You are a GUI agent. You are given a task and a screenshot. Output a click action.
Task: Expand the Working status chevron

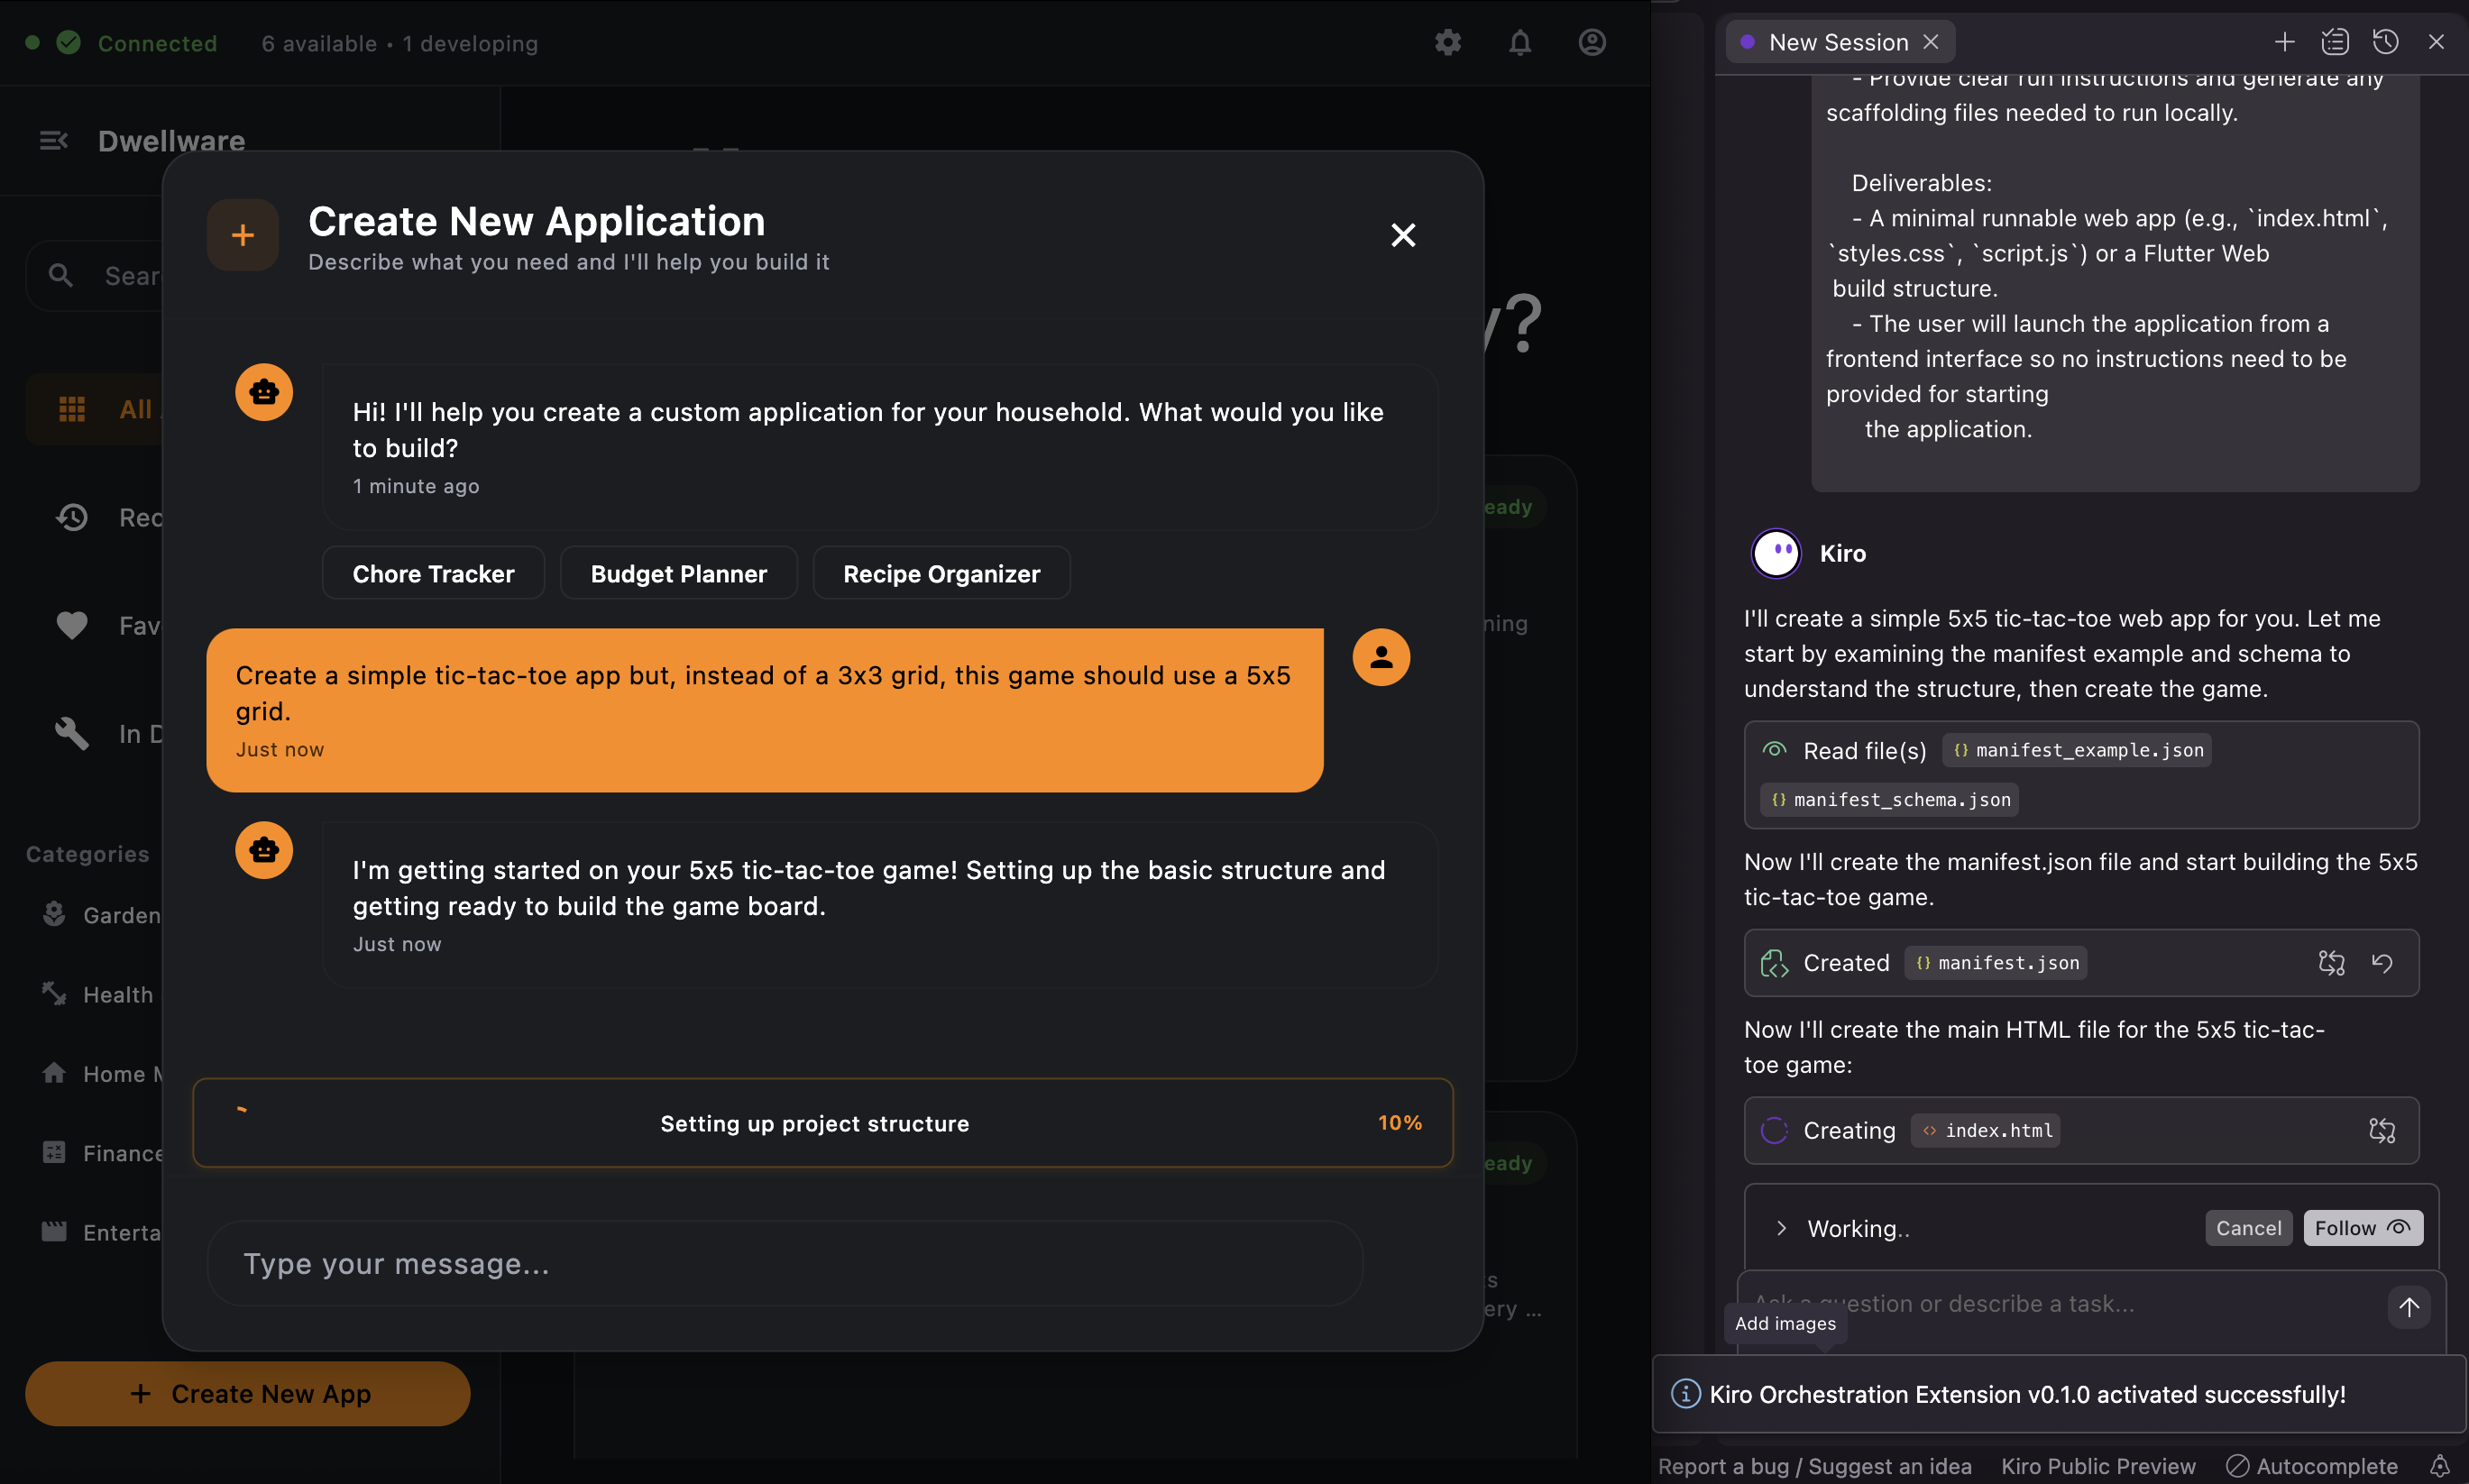point(1781,1228)
